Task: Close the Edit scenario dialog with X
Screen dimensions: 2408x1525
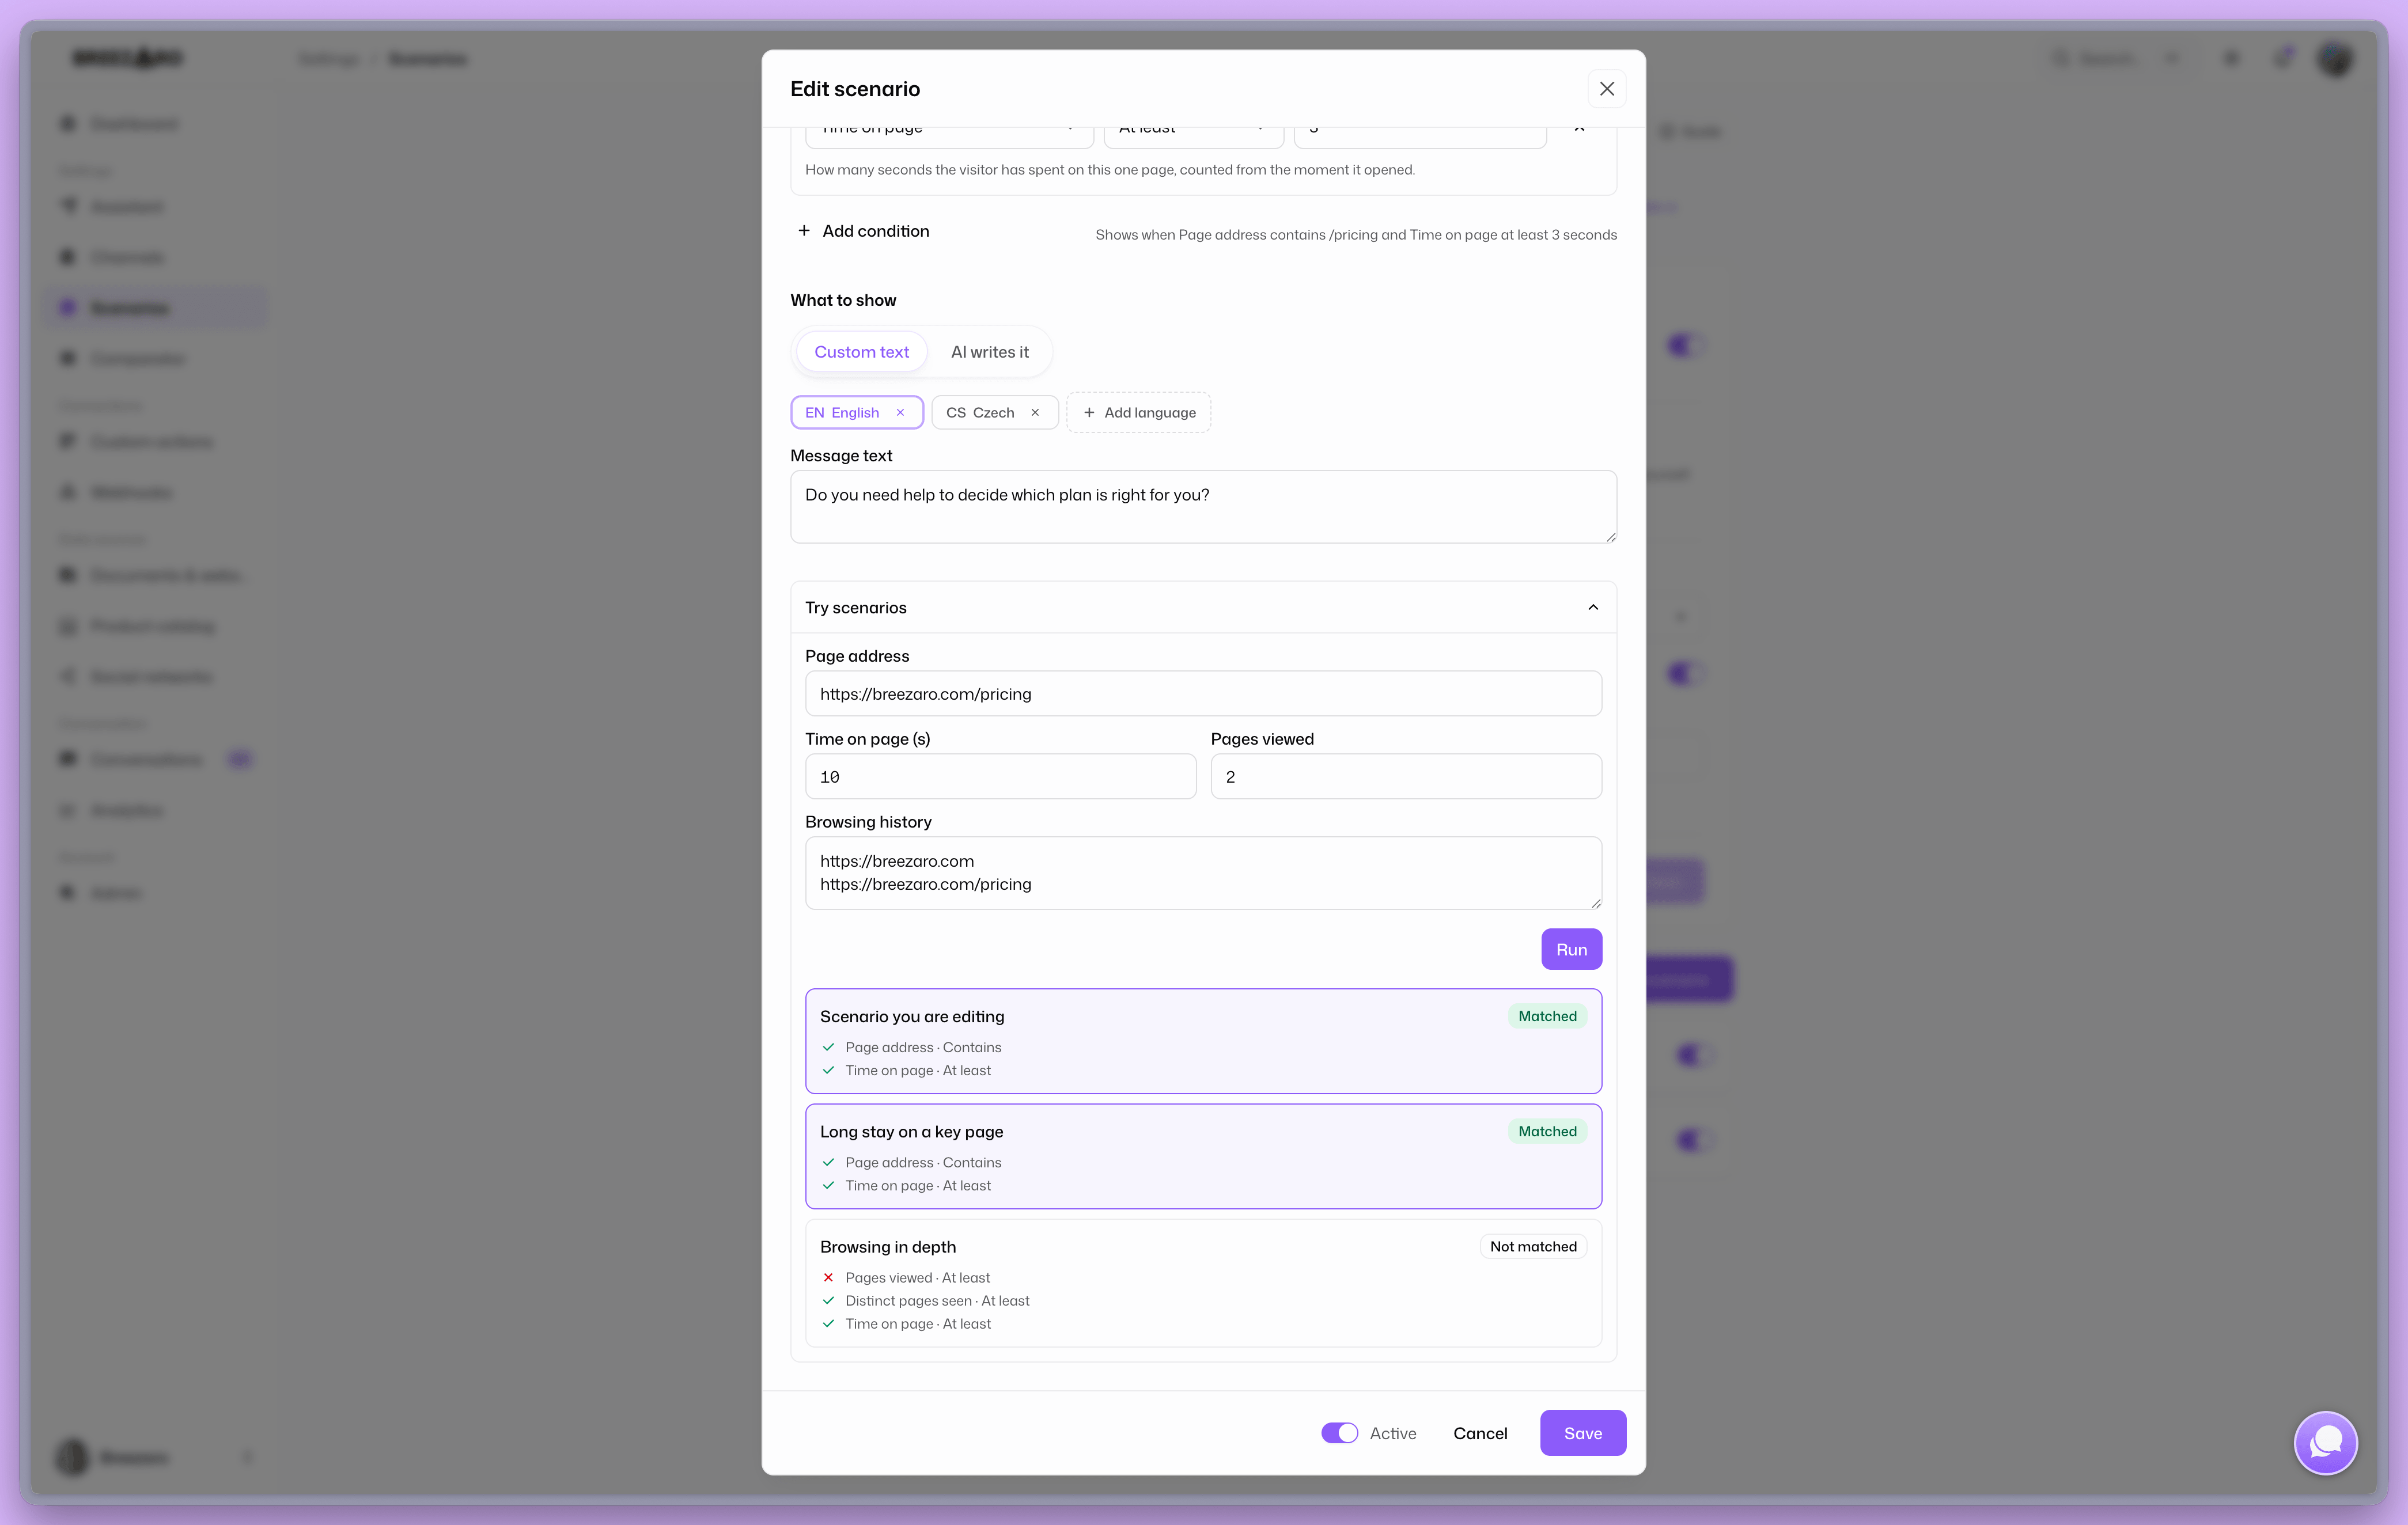Action: (x=1606, y=89)
